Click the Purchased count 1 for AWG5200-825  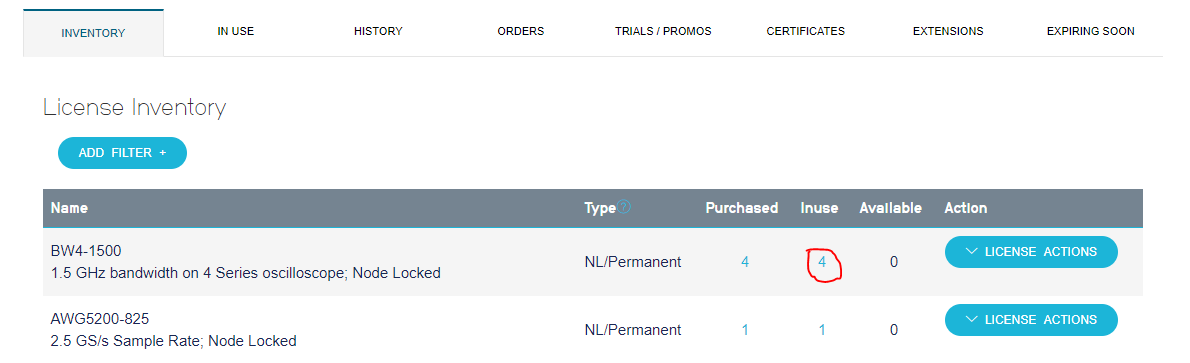(745, 330)
